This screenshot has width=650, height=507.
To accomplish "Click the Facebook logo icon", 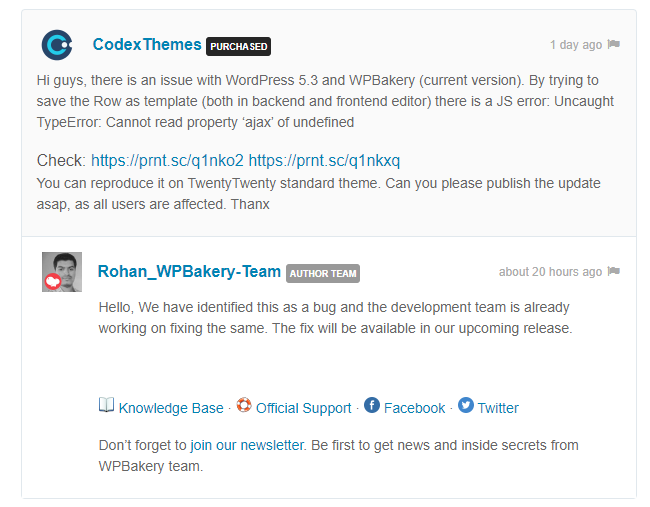I will (x=372, y=405).
